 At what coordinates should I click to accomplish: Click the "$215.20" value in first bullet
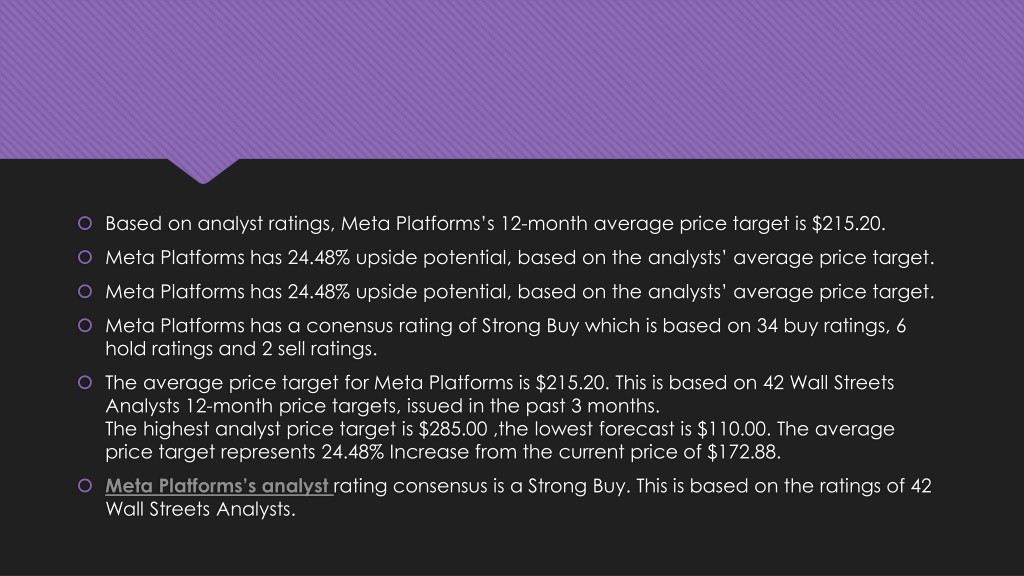[x=848, y=223]
